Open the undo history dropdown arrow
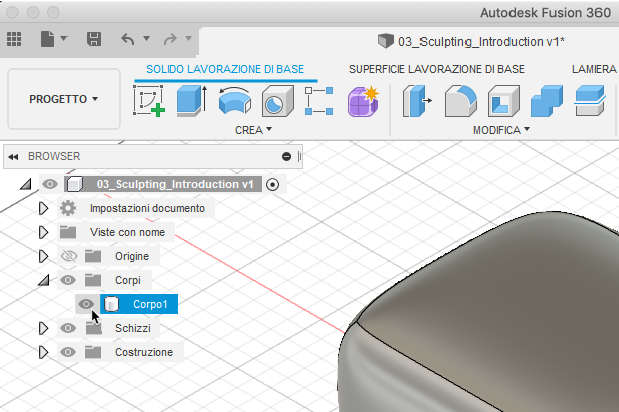619x412 pixels. 146,38
